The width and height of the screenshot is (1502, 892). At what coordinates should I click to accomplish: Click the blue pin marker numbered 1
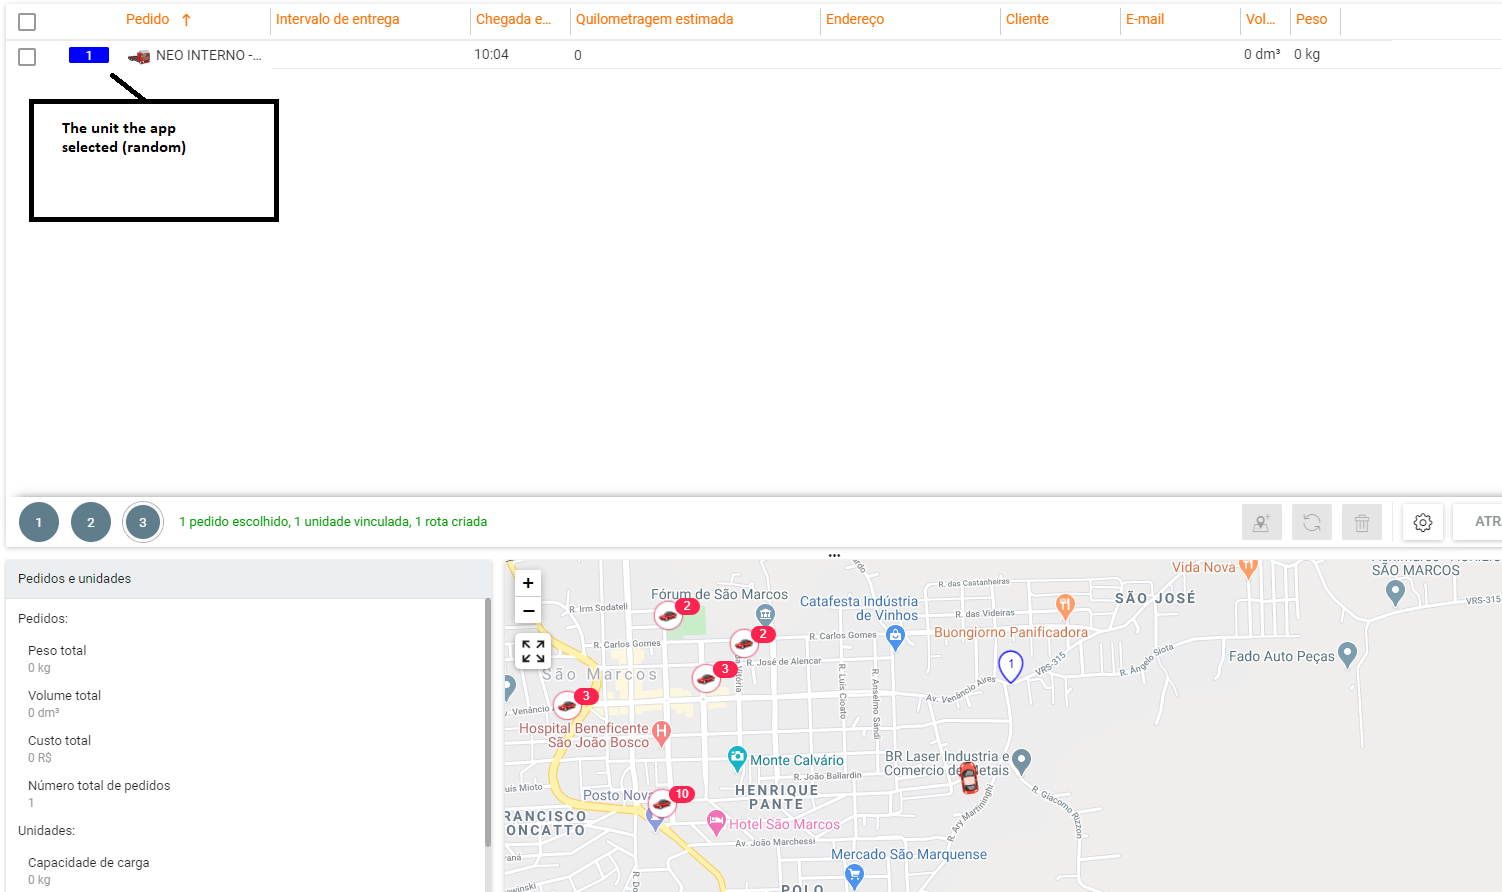point(1011,666)
